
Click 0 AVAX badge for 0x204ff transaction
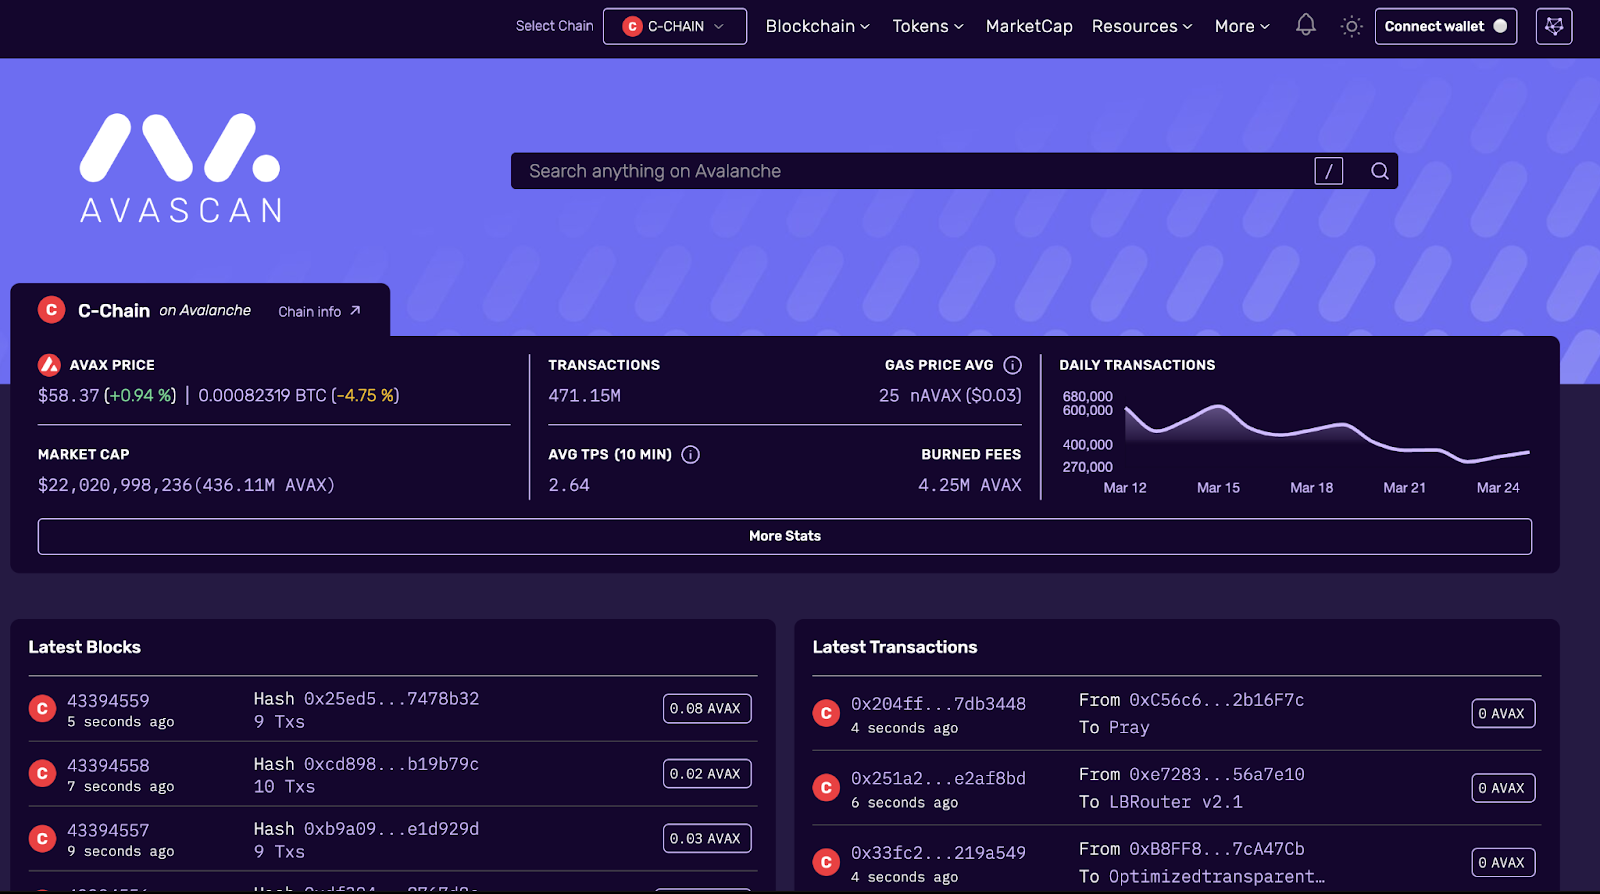(1502, 714)
